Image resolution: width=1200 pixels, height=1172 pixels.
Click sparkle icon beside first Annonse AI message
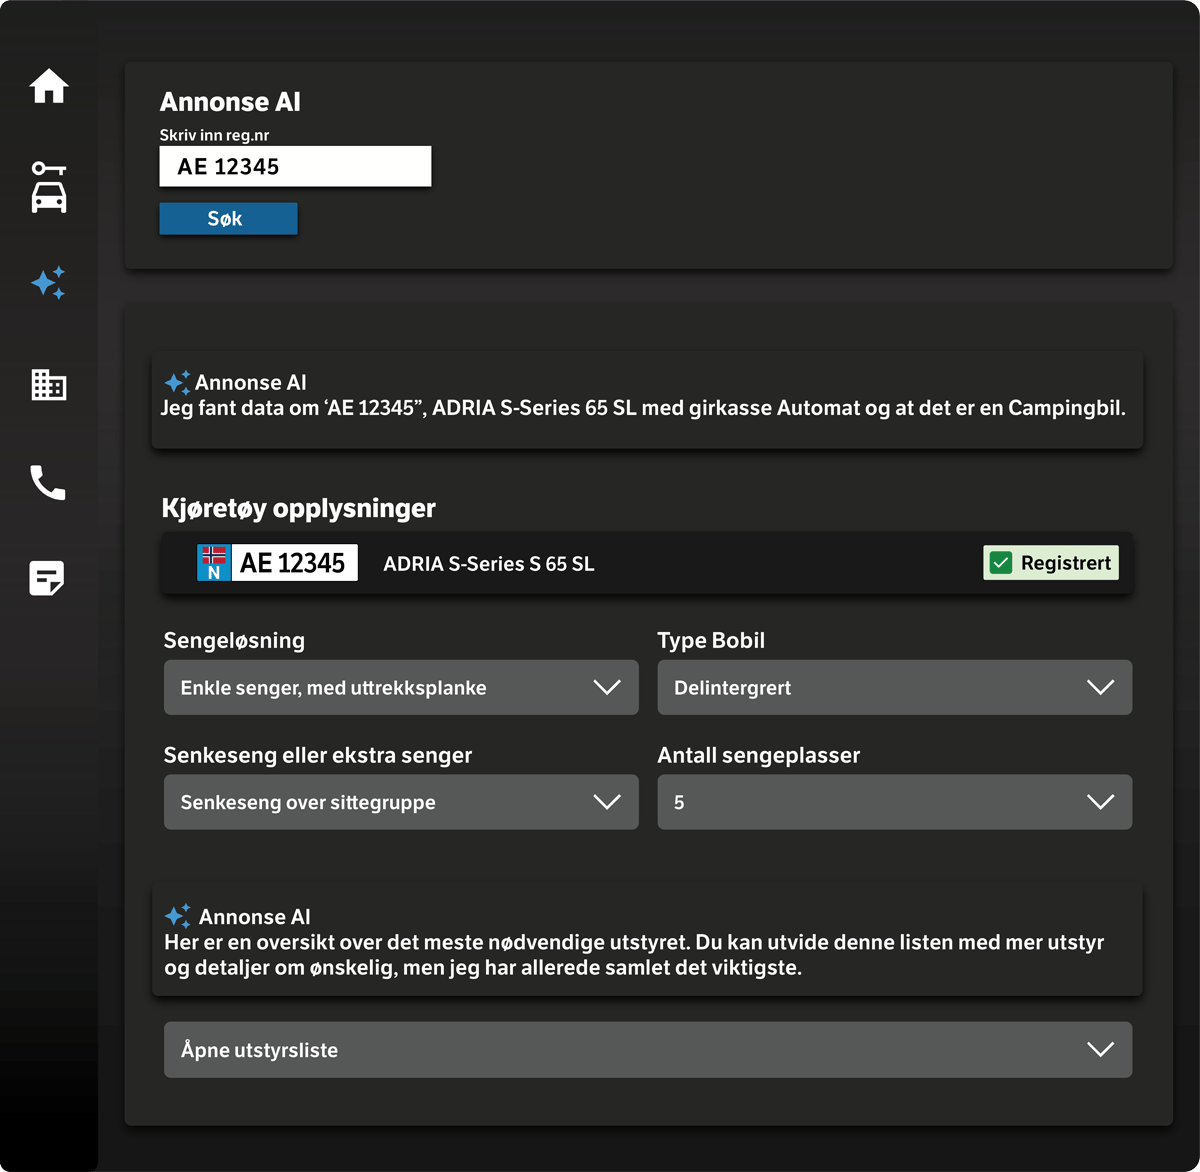point(177,382)
